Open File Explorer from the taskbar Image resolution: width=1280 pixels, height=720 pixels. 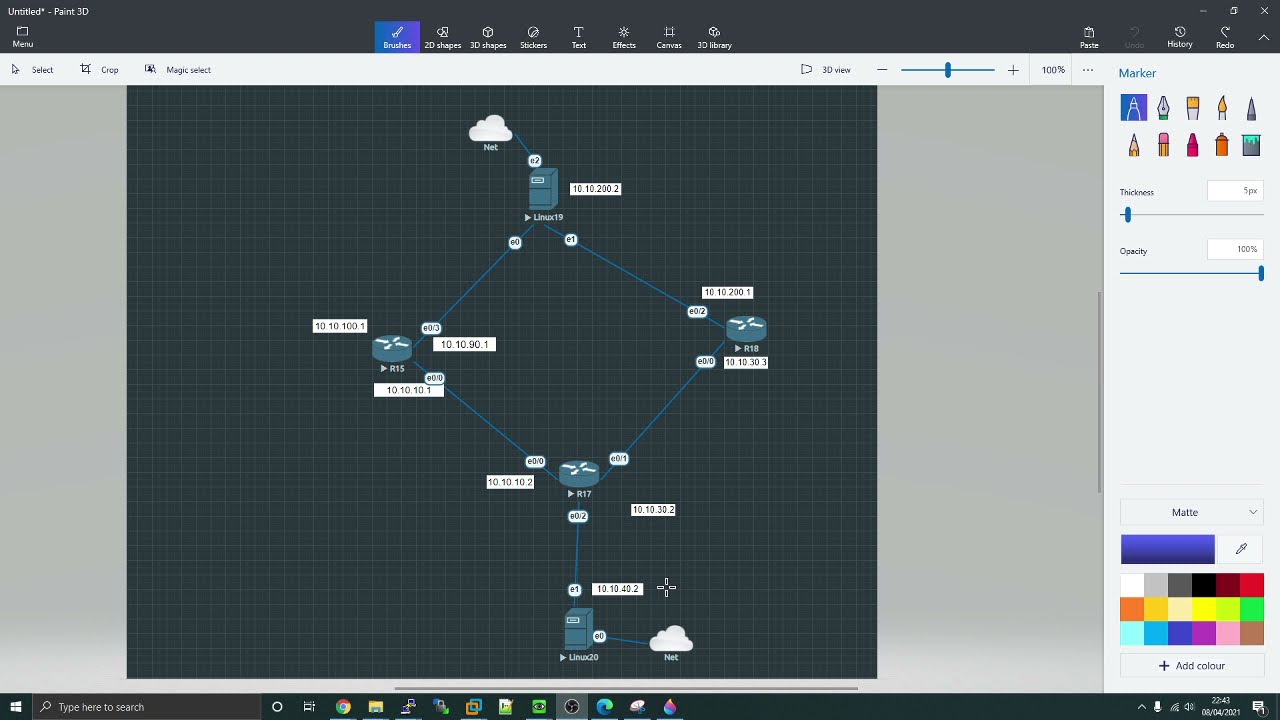[375, 707]
